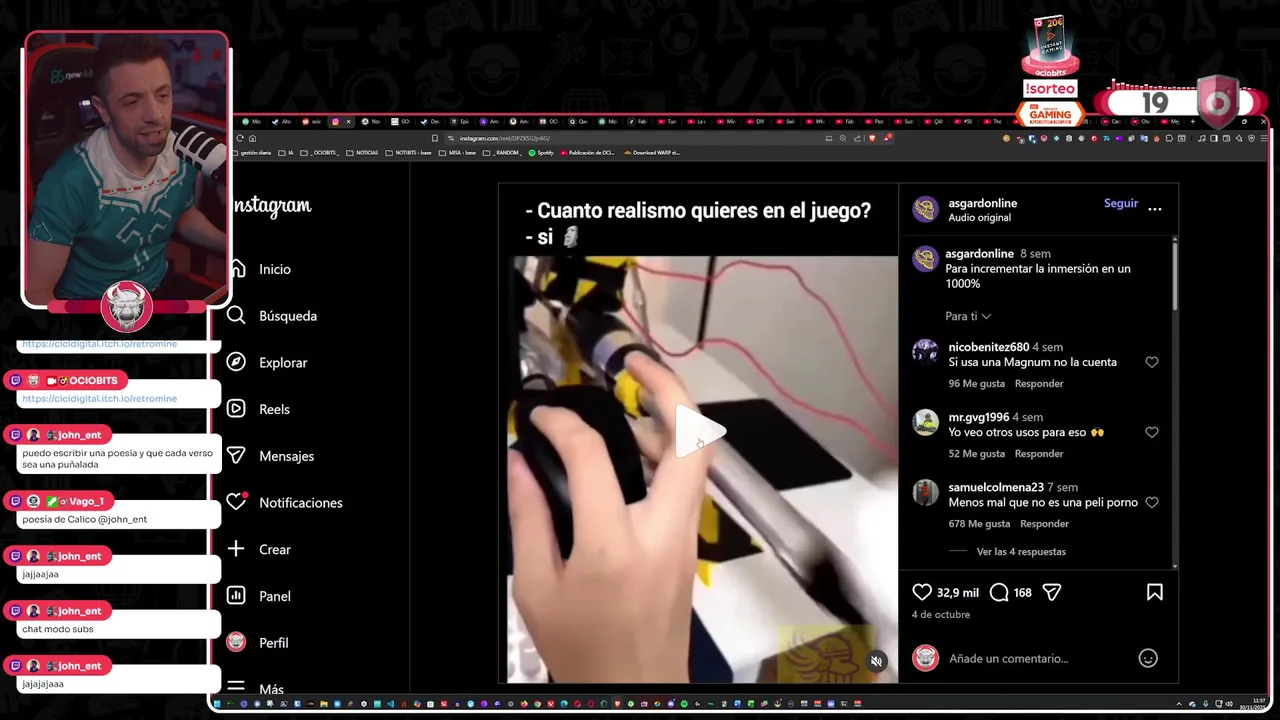1280x720 pixels.
Task: Focus the Añade un comentario field
Action: coord(1036,658)
